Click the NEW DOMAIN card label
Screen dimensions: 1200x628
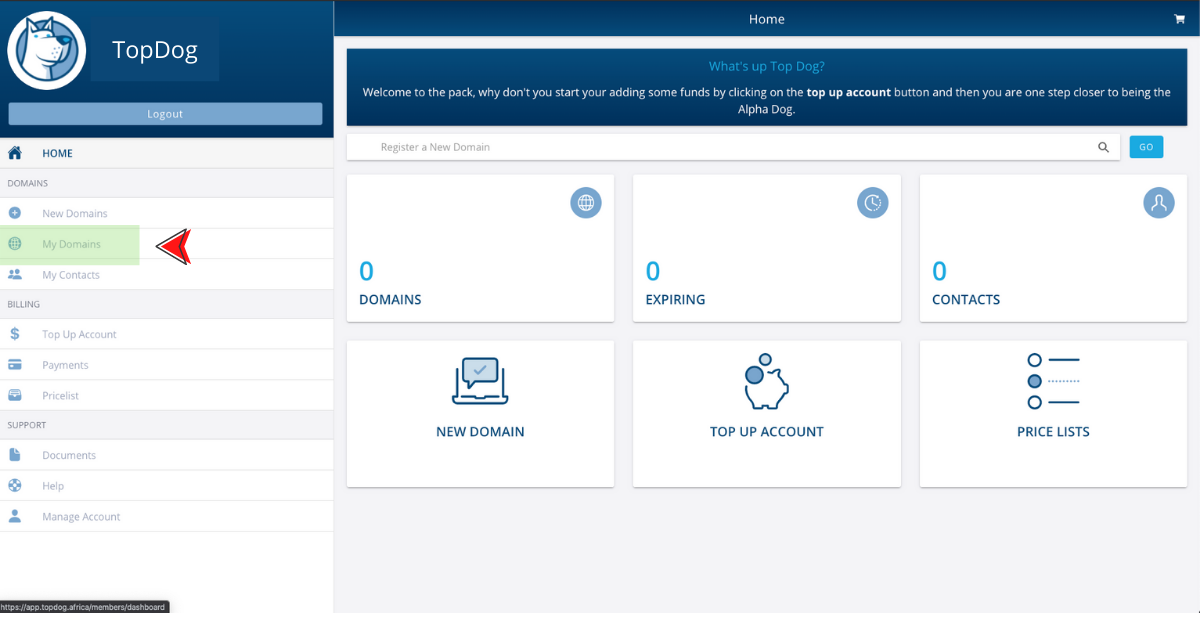pos(480,432)
